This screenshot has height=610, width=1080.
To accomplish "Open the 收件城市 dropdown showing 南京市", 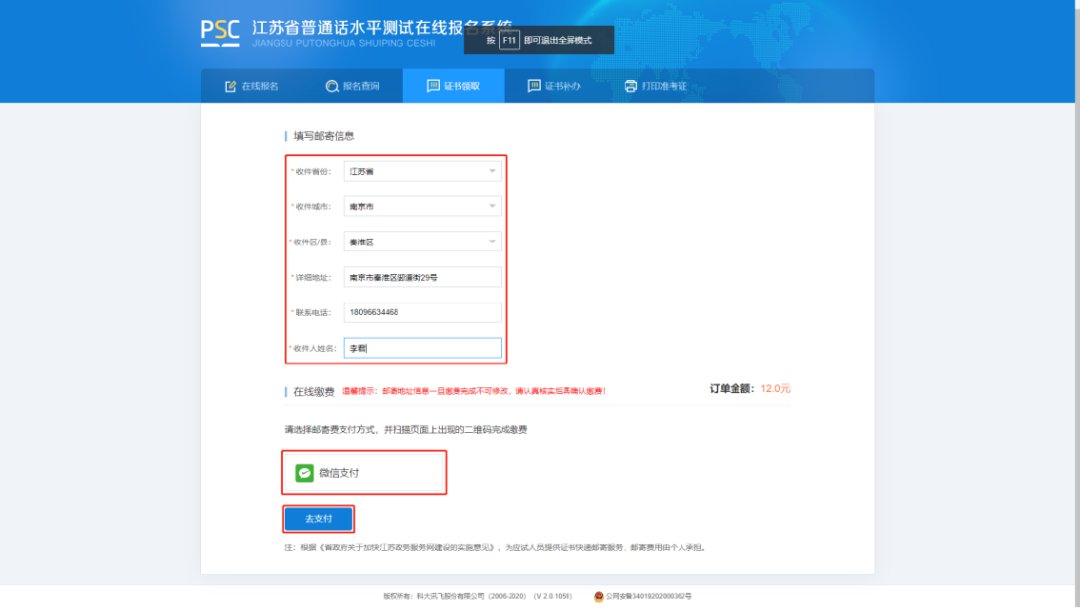I will coord(421,206).
